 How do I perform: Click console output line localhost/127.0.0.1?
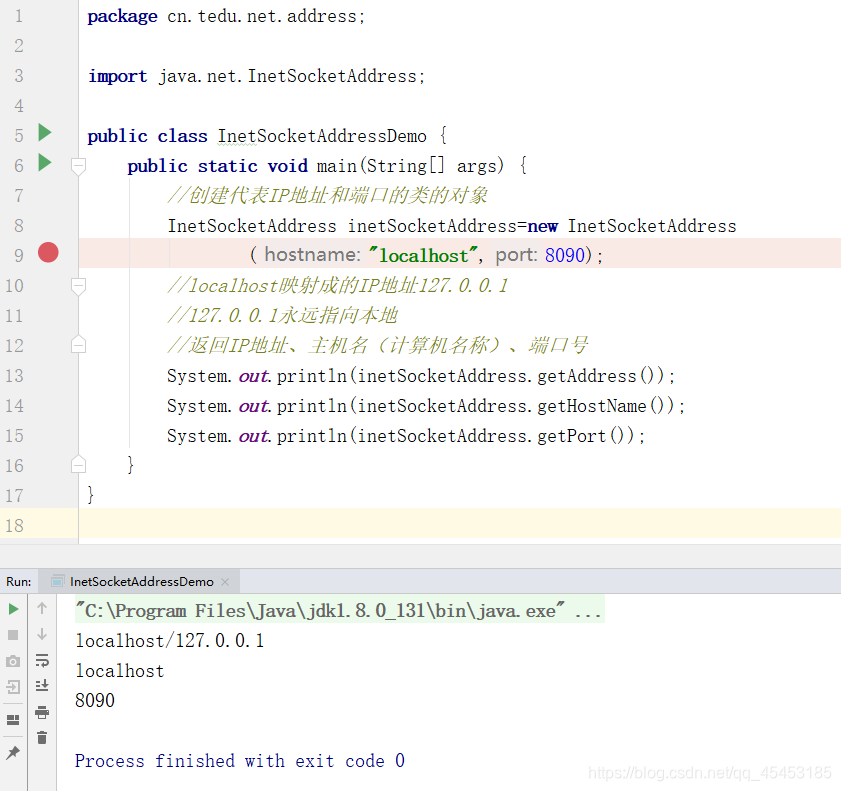click(169, 641)
